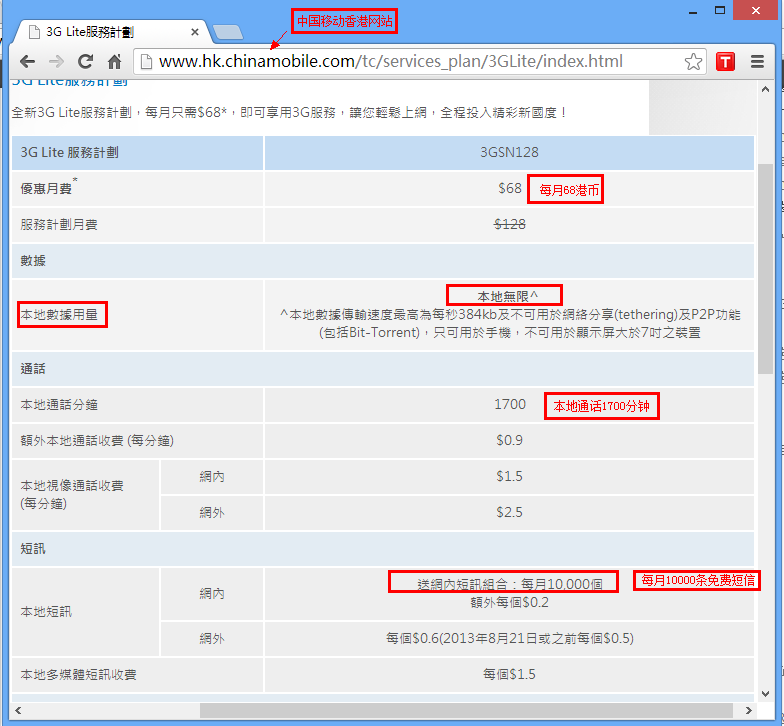The height and width of the screenshot is (726, 784).
Task: Reload the page with the refresh icon
Action: point(86,62)
